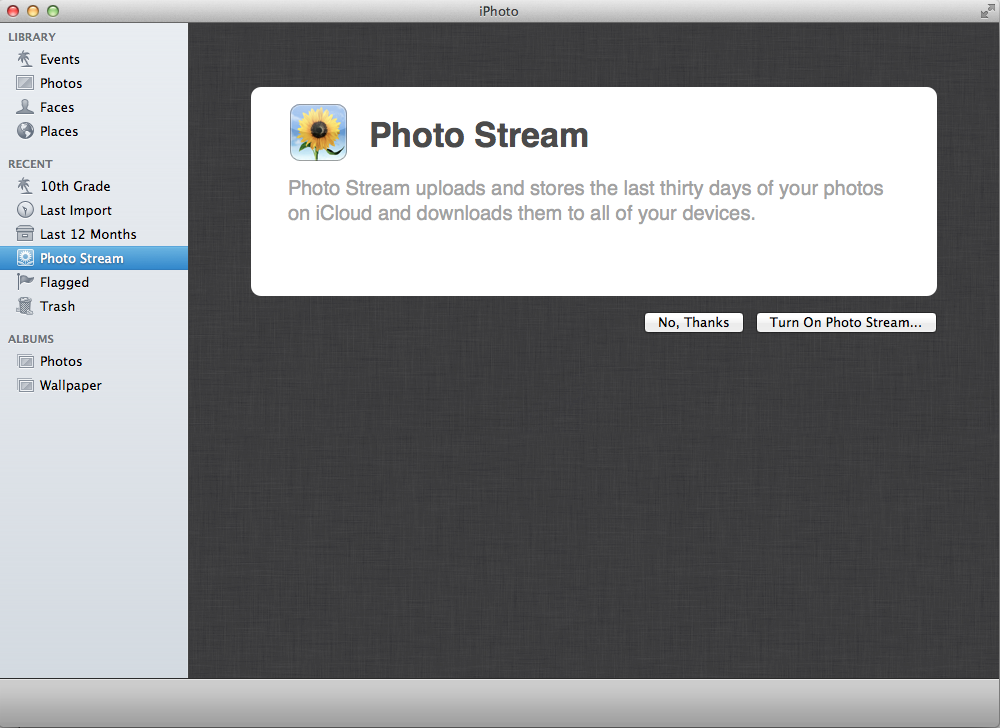Show the Flagged label

click(x=64, y=282)
